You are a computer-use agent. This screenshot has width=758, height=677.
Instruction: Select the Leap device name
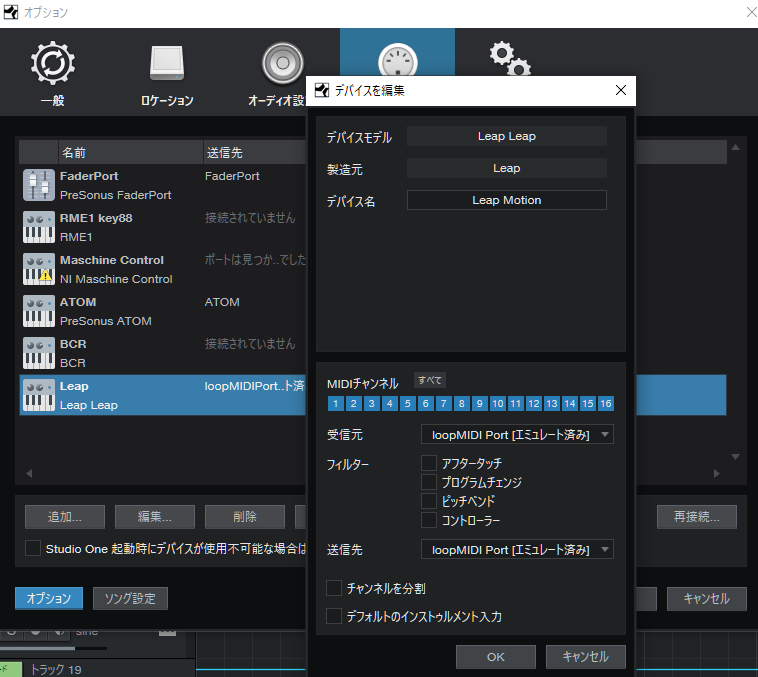(74, 386)
